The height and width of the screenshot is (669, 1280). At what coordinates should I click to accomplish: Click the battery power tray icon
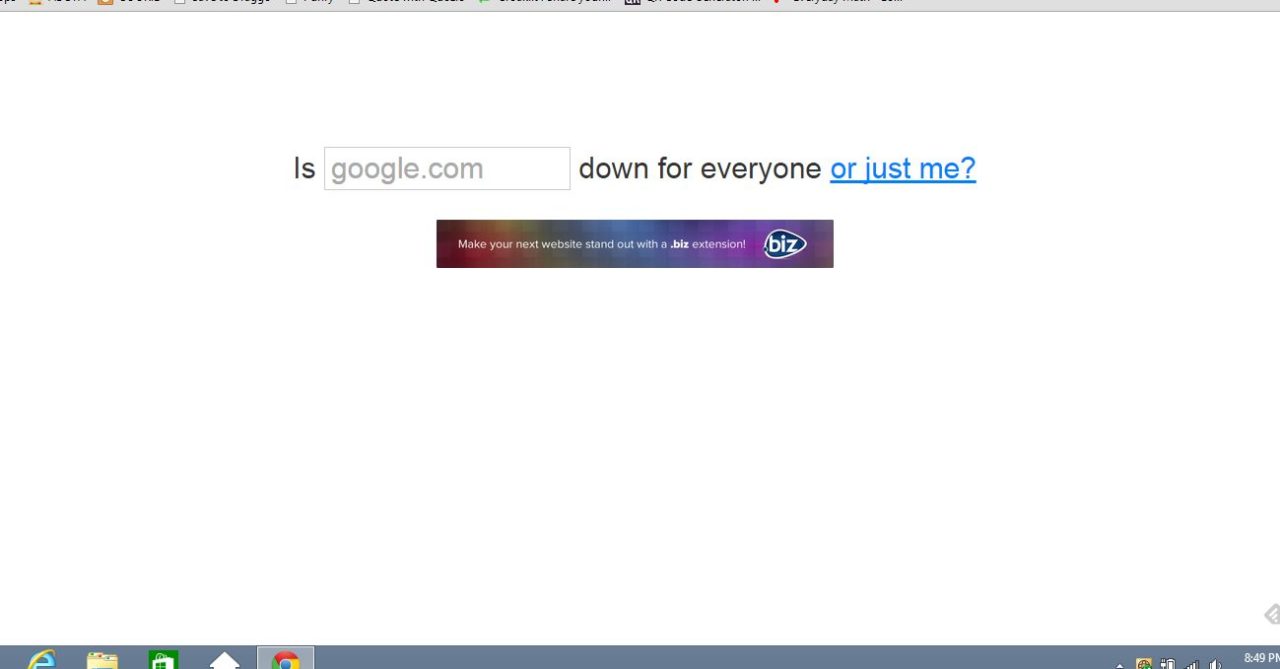click(1167, 664)
